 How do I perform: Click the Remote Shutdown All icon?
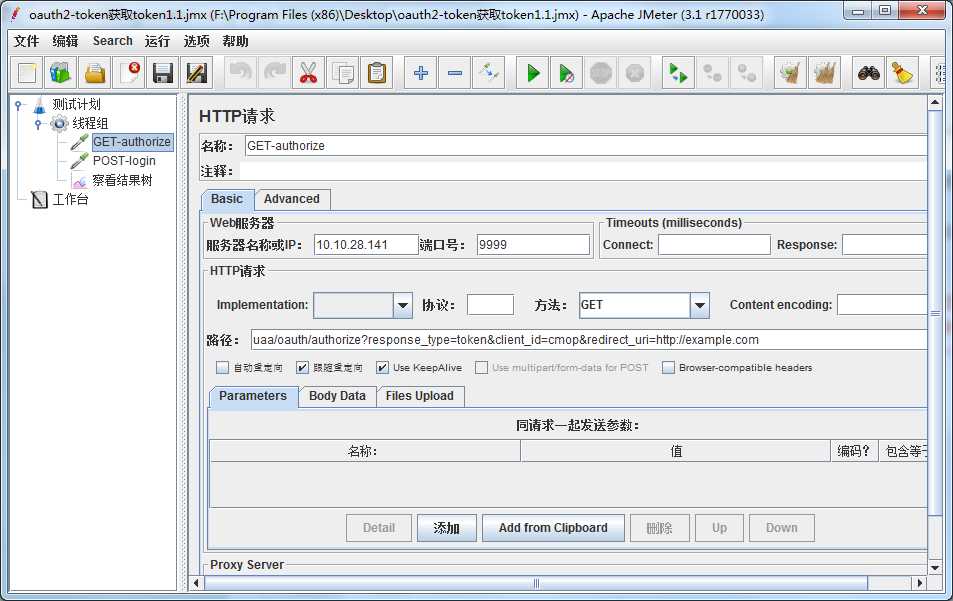click(x=746, y=73)
